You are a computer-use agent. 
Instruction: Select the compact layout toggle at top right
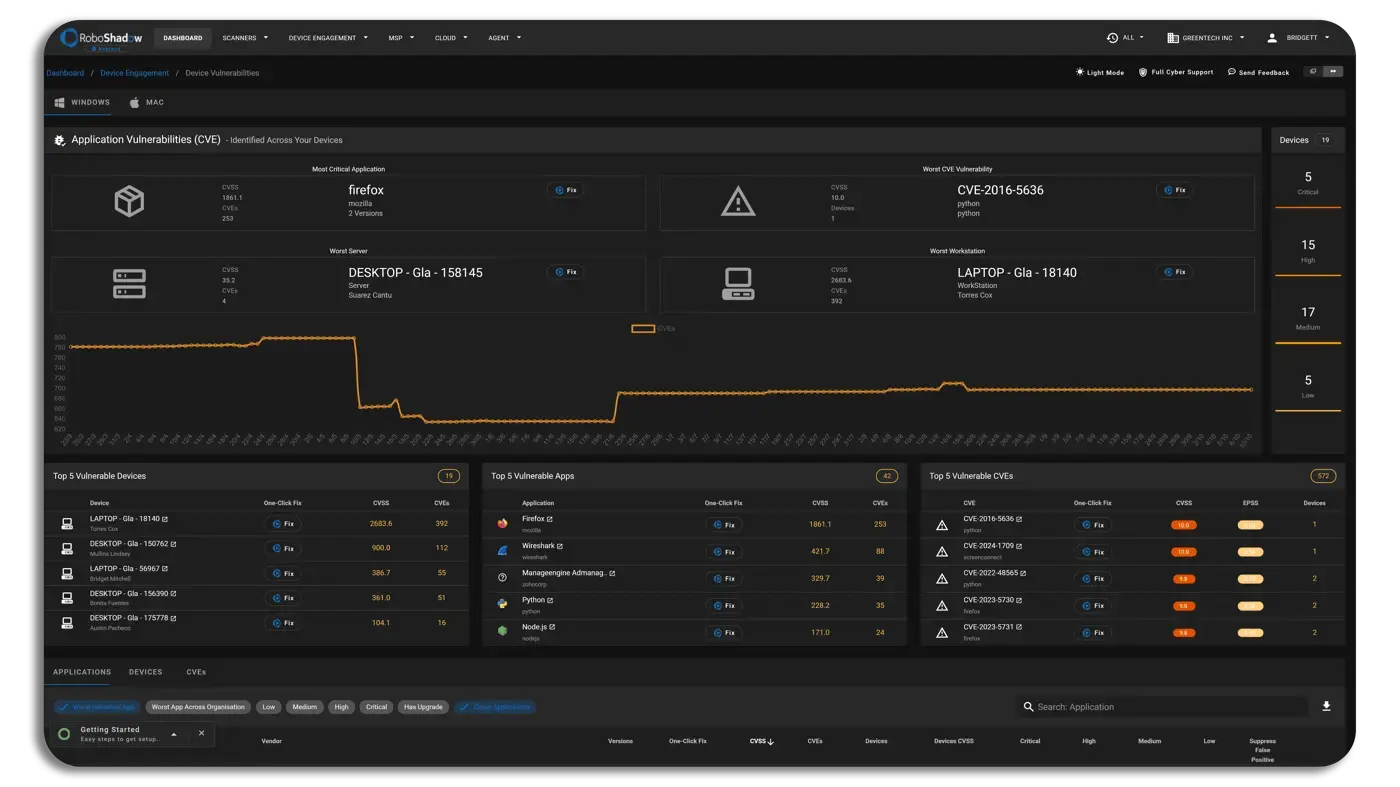coord(1313,72)
